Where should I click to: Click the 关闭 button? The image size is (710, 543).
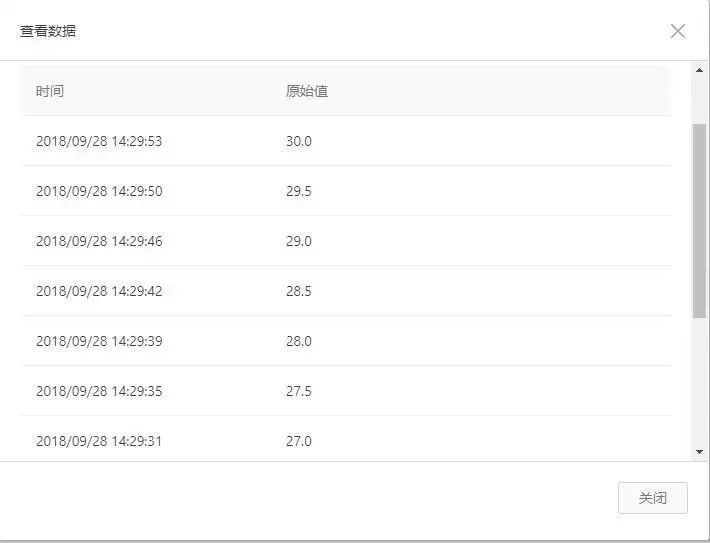coord(652,498)
